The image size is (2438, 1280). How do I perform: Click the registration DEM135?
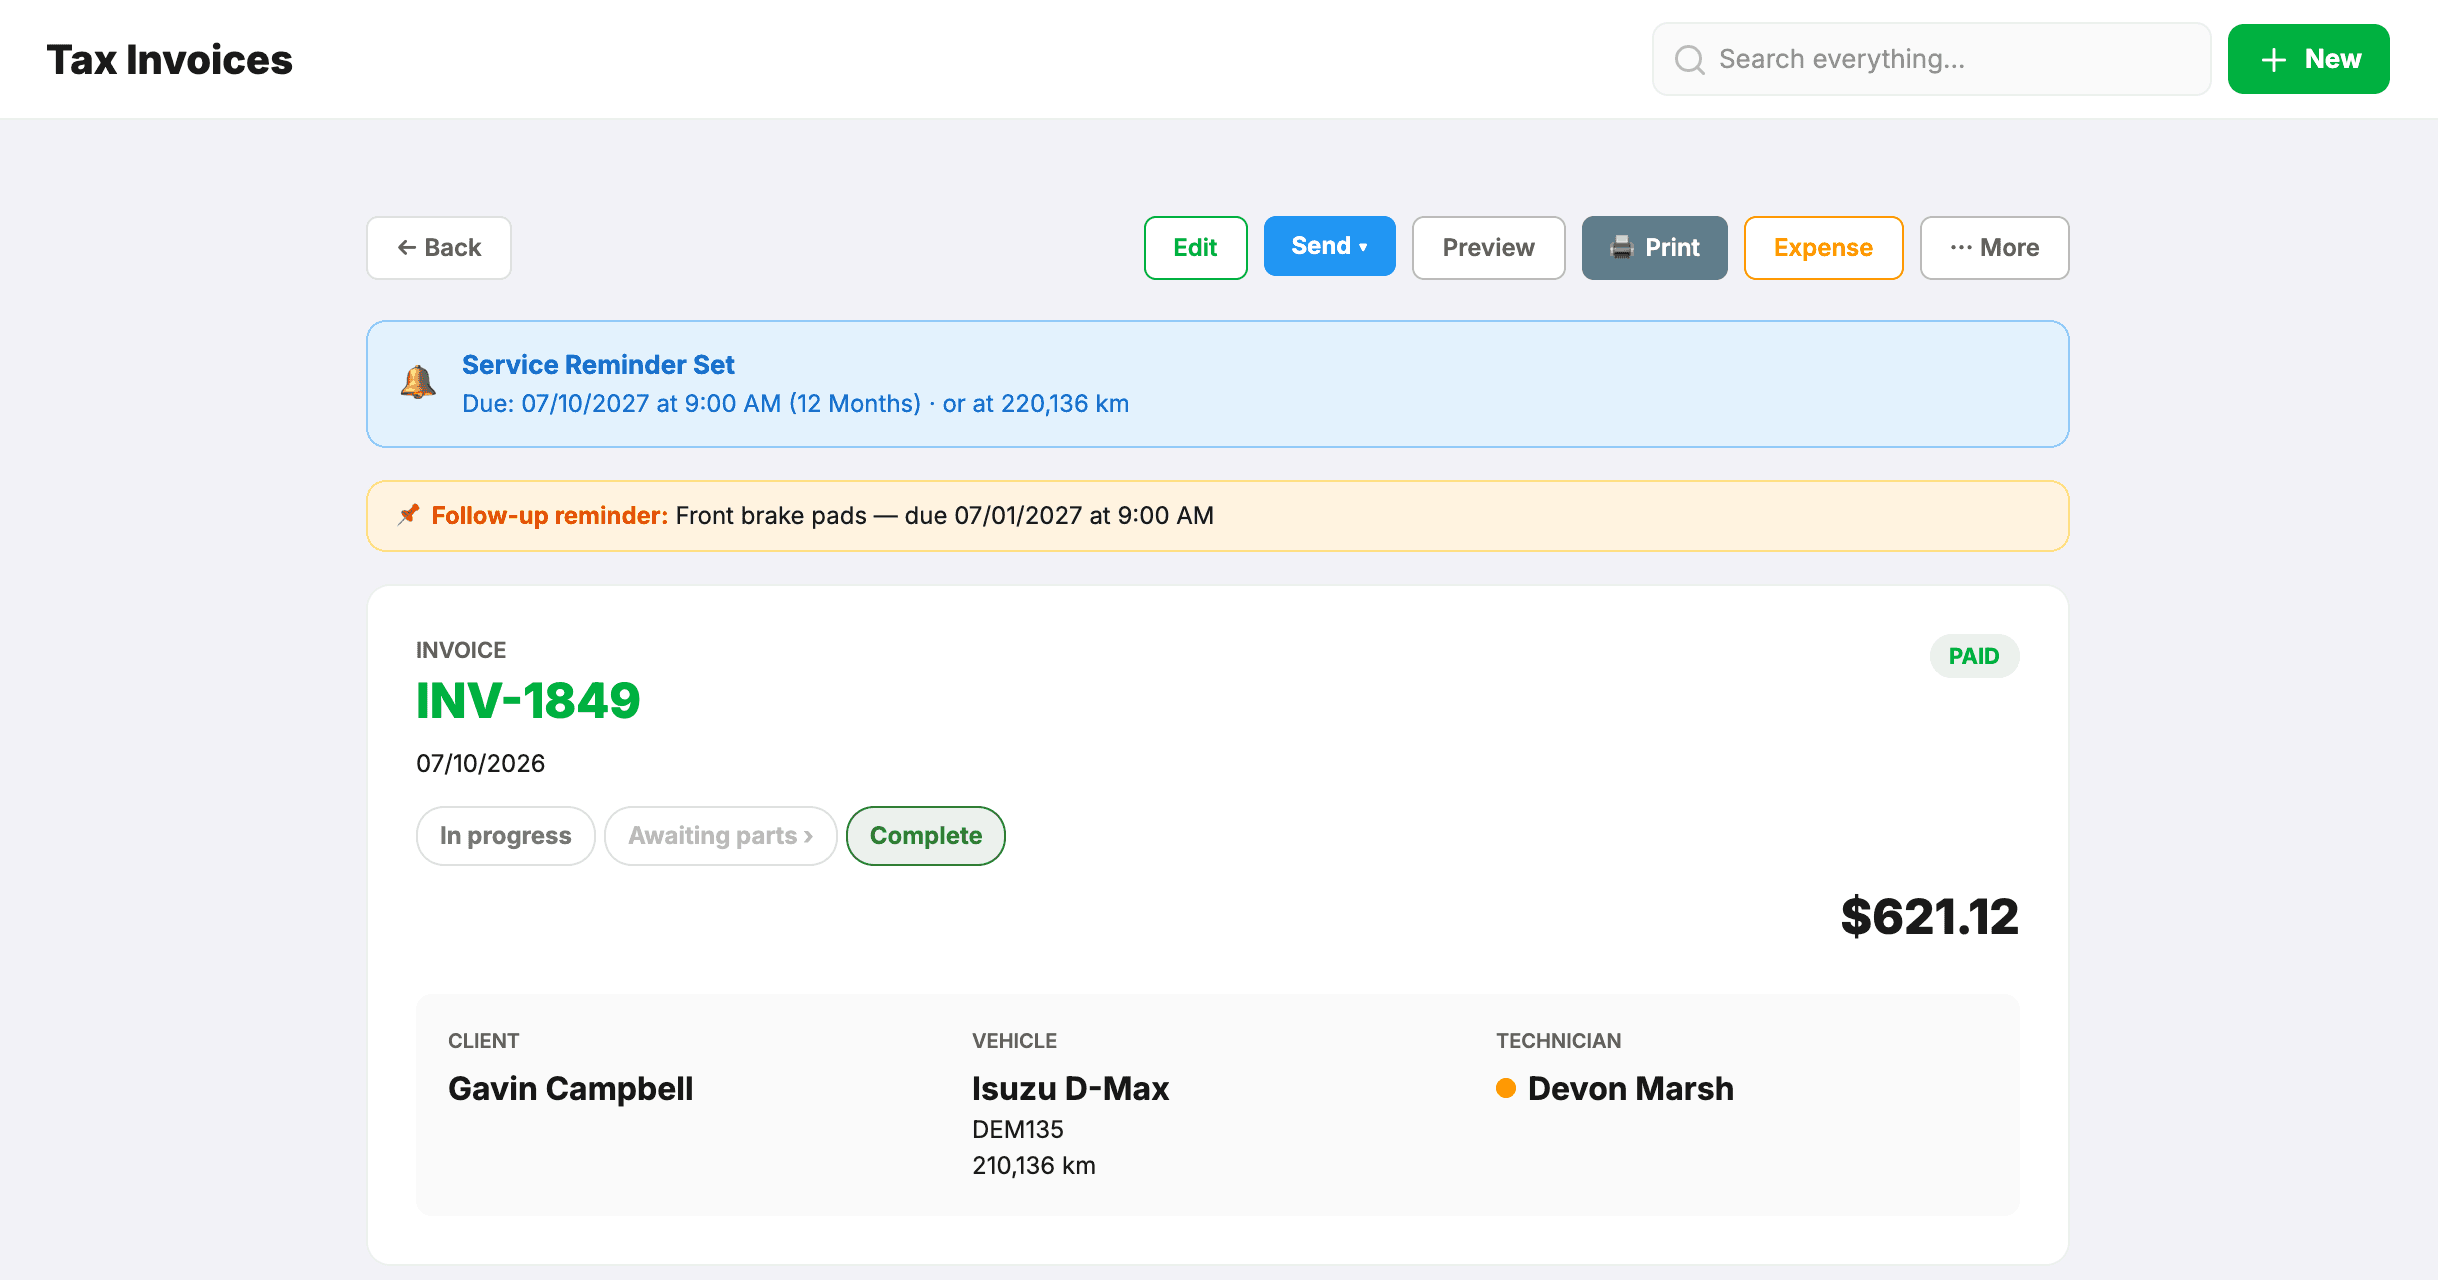coord(1018,1129)
